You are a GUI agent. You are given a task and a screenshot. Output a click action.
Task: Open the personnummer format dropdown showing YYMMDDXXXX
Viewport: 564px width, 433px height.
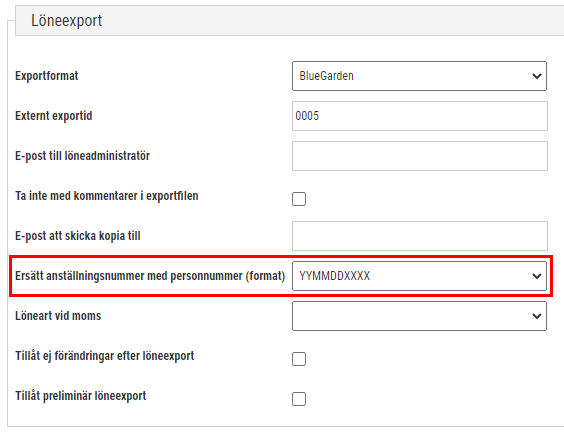click(419, 276)
